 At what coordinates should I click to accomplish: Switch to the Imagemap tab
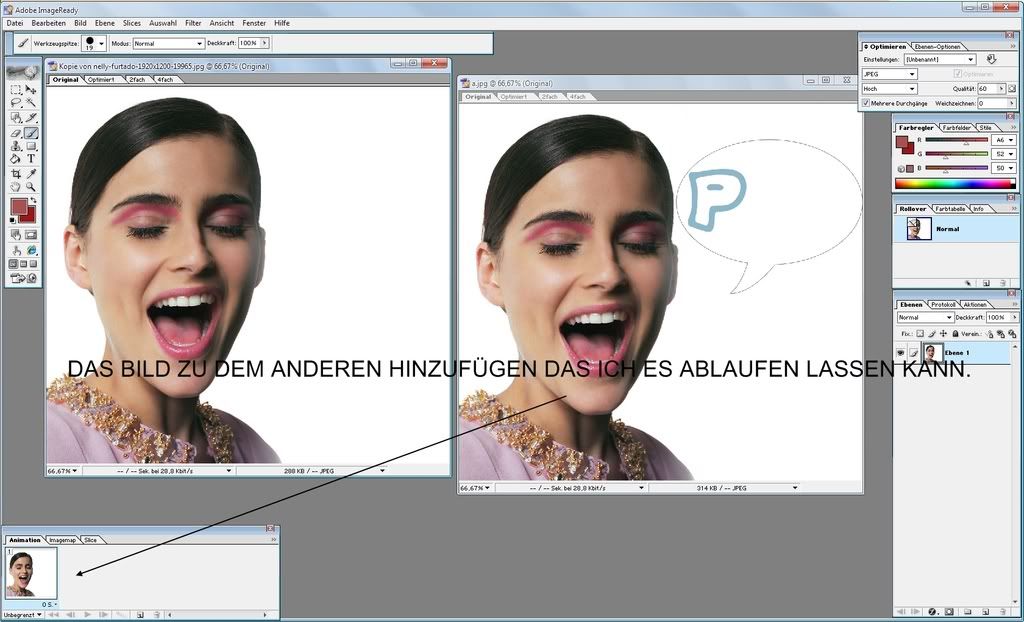(61, 539)
